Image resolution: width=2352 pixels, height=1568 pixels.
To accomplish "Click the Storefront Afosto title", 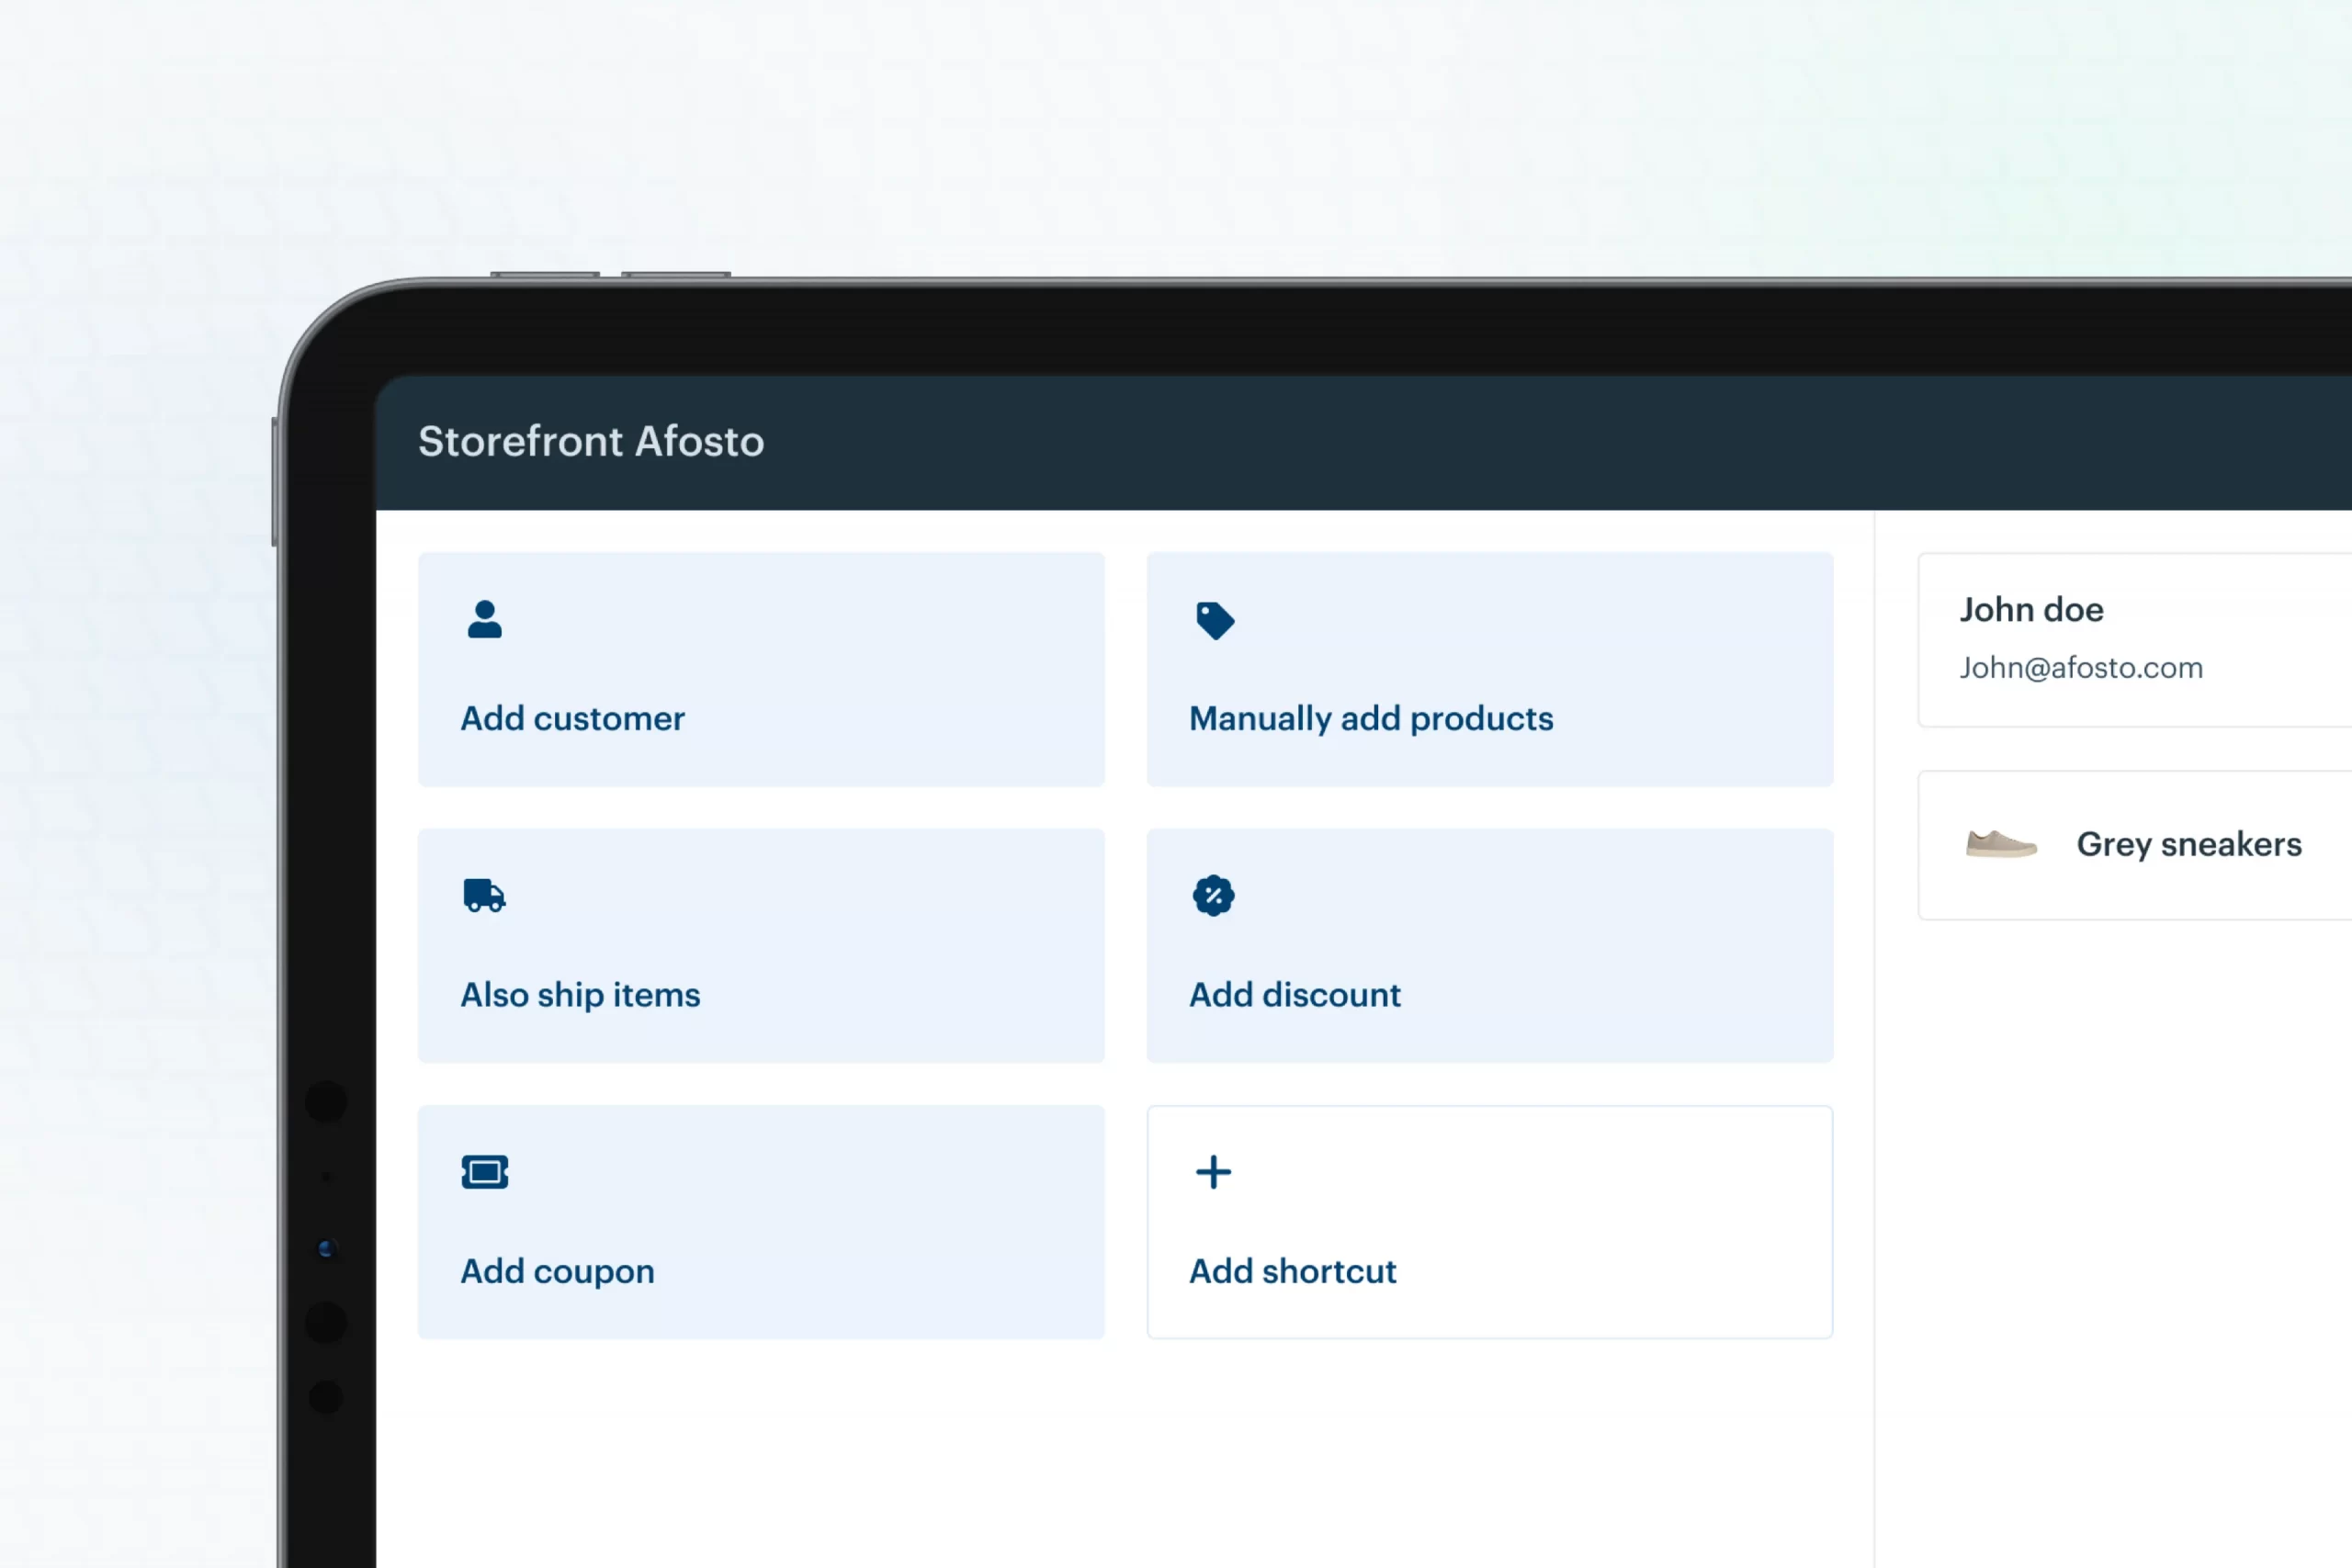I will pos(591,441).
